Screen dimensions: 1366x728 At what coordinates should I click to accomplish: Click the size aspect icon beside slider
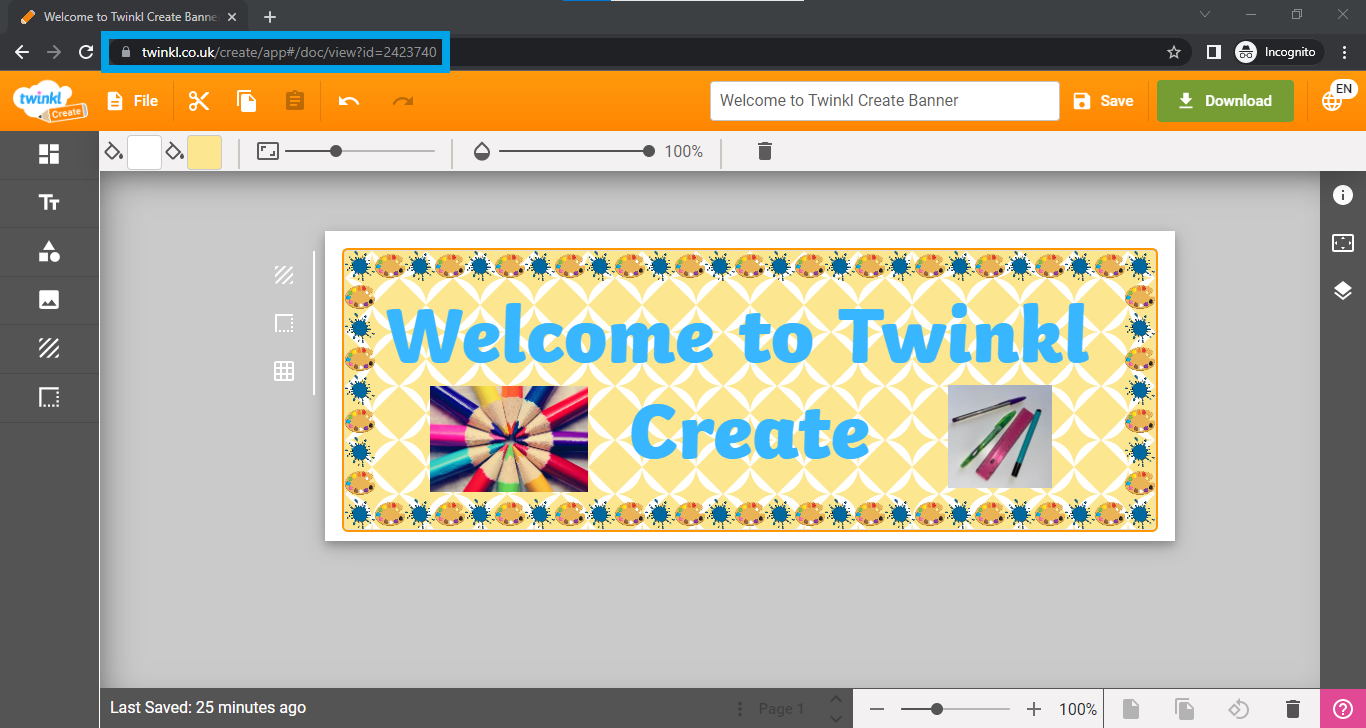click(x=267, y=151)
